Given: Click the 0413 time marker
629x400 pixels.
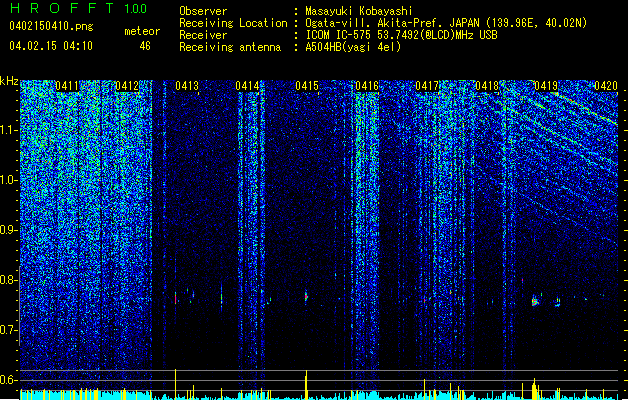Looking at the screenshot, I should (187, 86).
